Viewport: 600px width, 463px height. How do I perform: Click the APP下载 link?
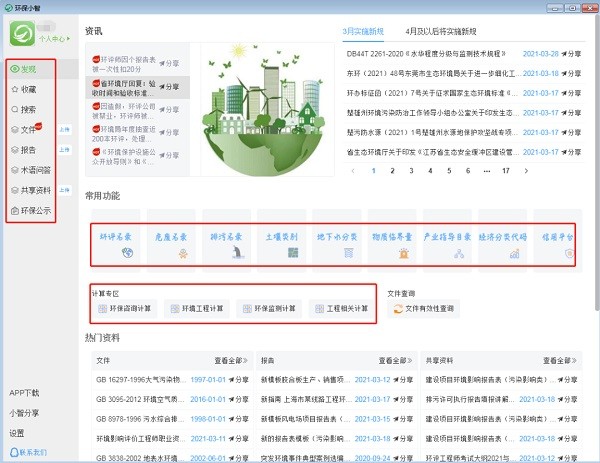(24, 393)
